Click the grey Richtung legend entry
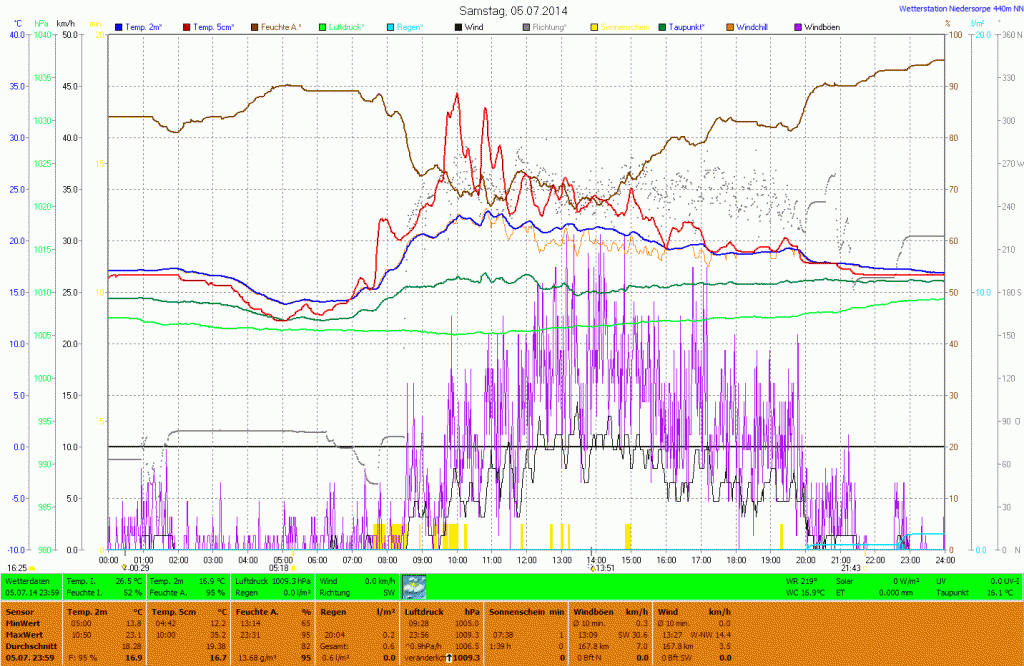1024x666 pixels. point(550,26)
